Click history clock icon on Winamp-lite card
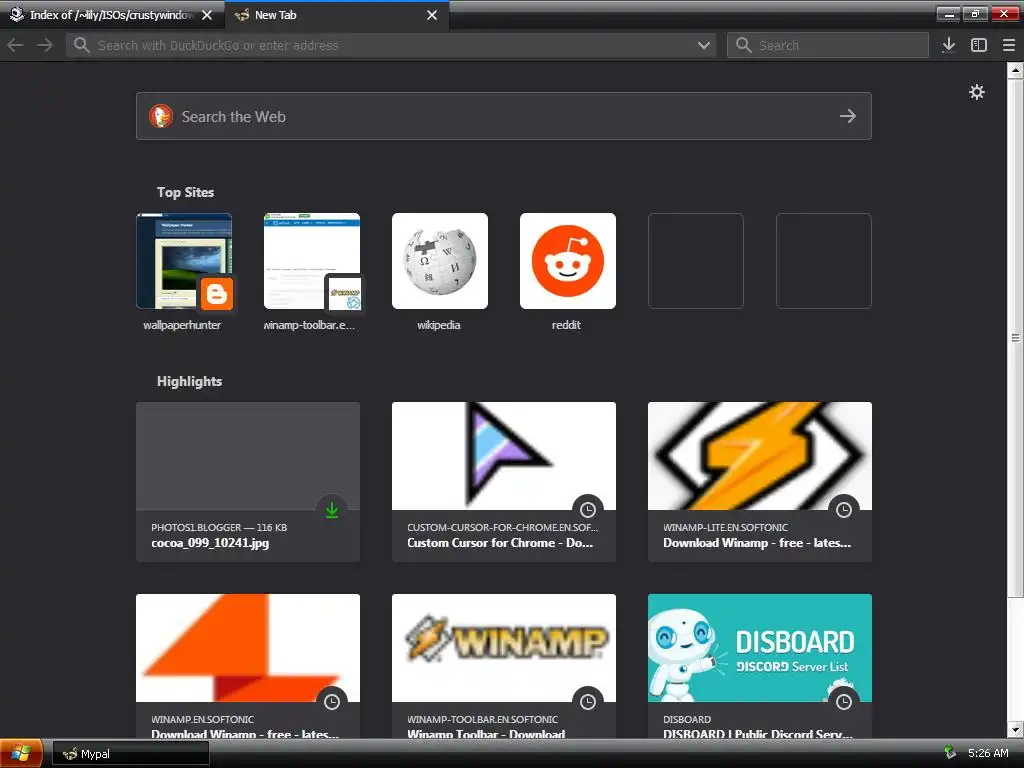1024x768 pixels. 844,510
